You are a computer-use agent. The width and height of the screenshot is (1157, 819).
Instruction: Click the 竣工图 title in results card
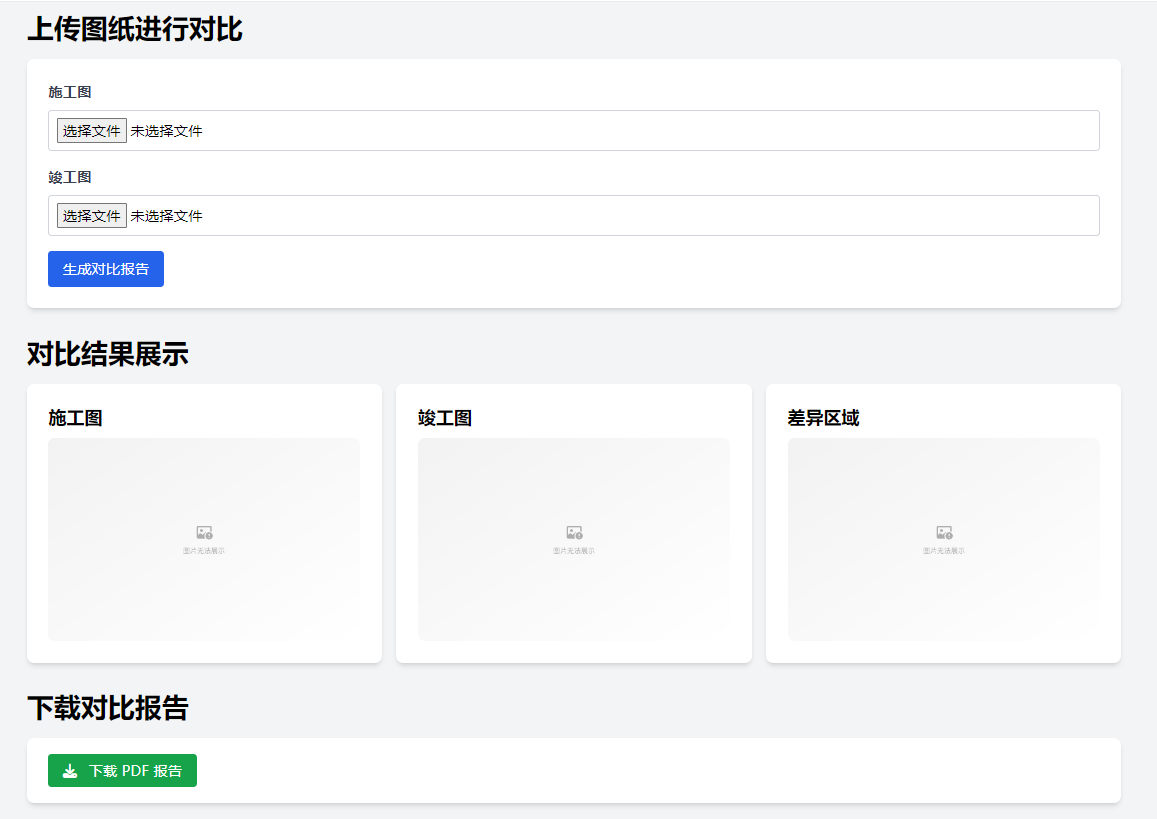pos(445,418)
